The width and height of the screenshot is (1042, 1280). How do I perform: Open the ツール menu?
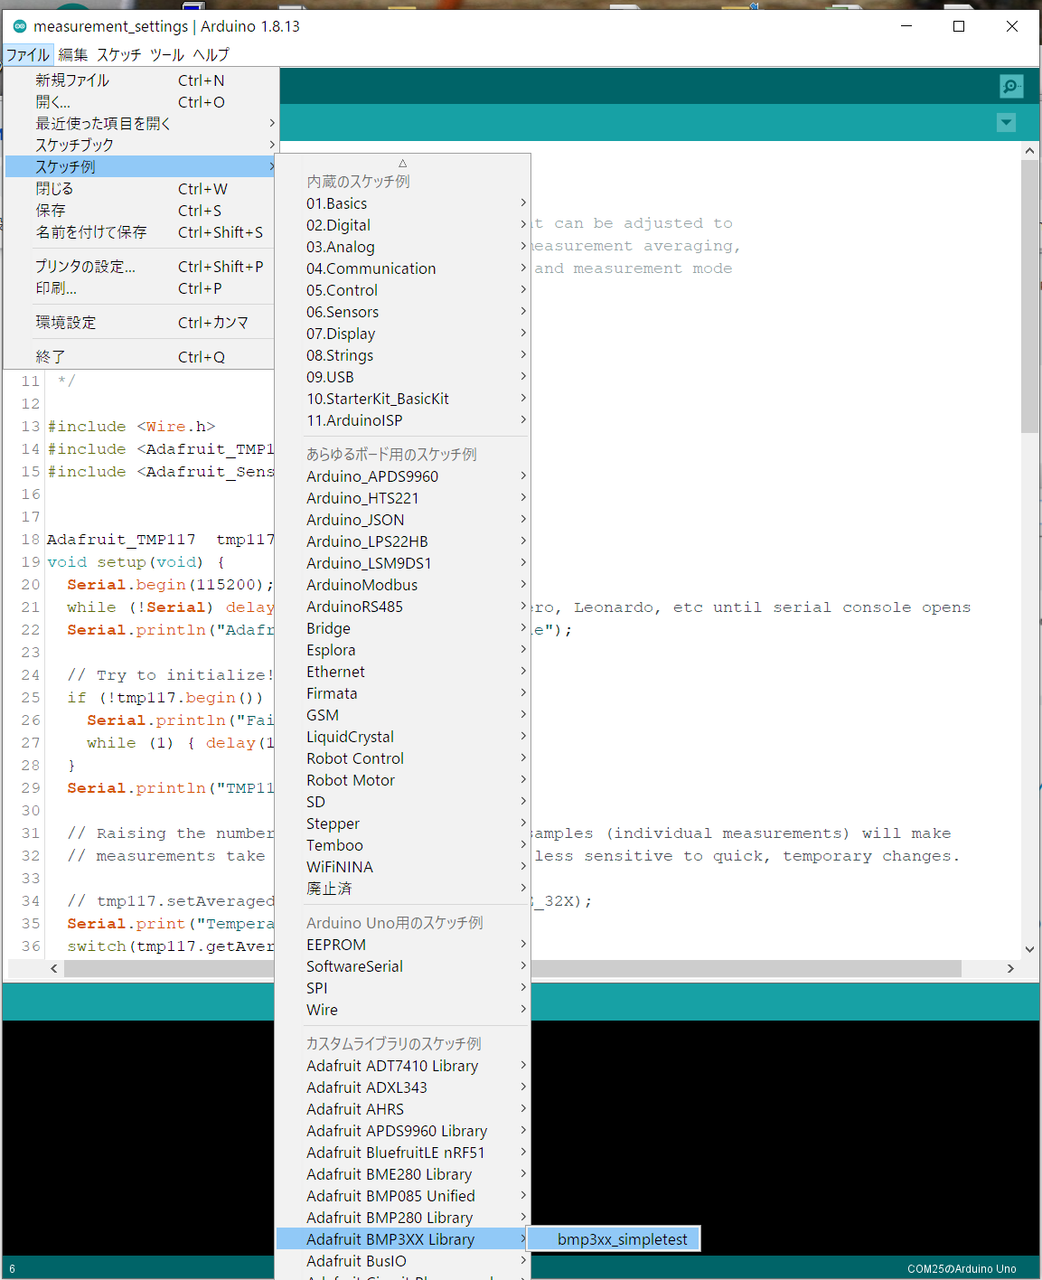167,54
